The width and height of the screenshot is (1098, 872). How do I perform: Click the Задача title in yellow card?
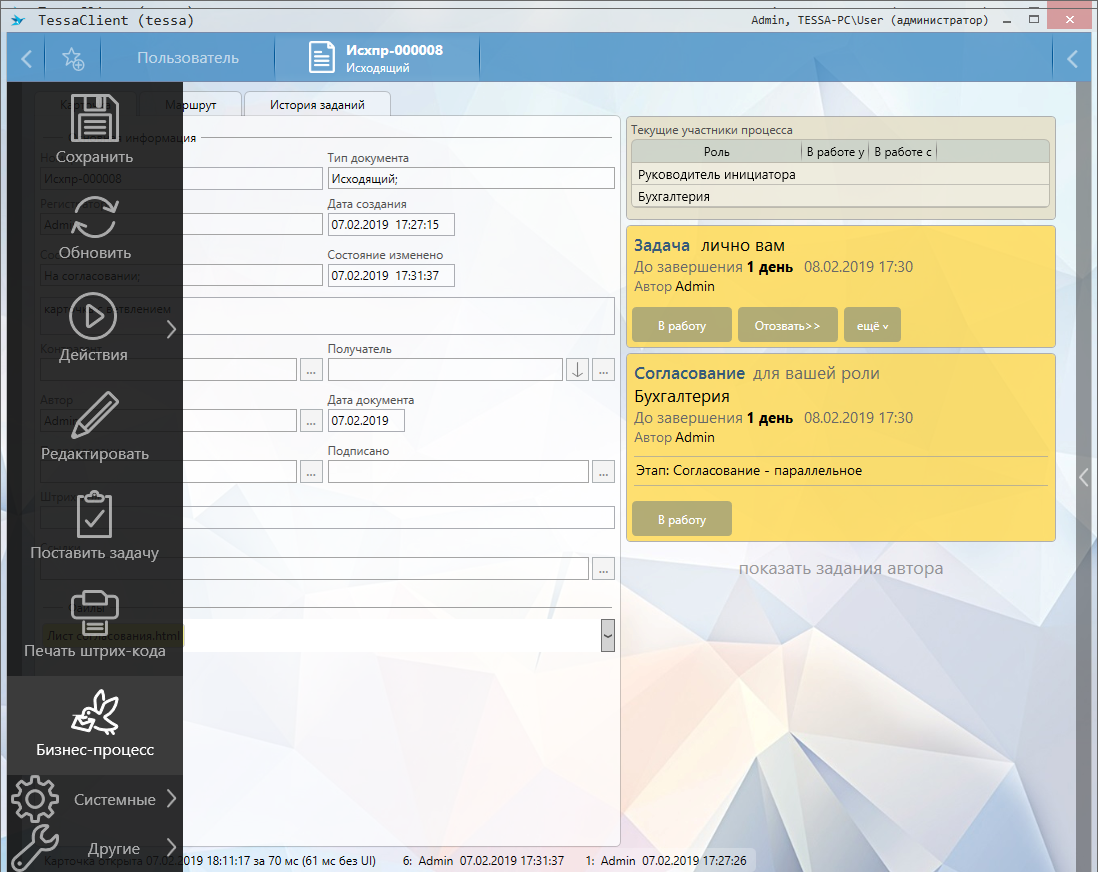(x=662, y=245)
